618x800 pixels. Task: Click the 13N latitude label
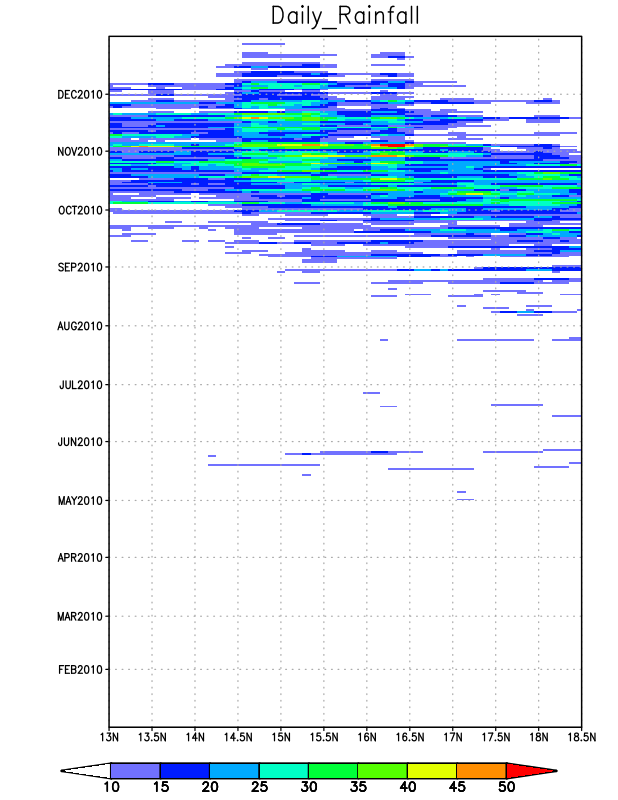click(x=109, y=737)
